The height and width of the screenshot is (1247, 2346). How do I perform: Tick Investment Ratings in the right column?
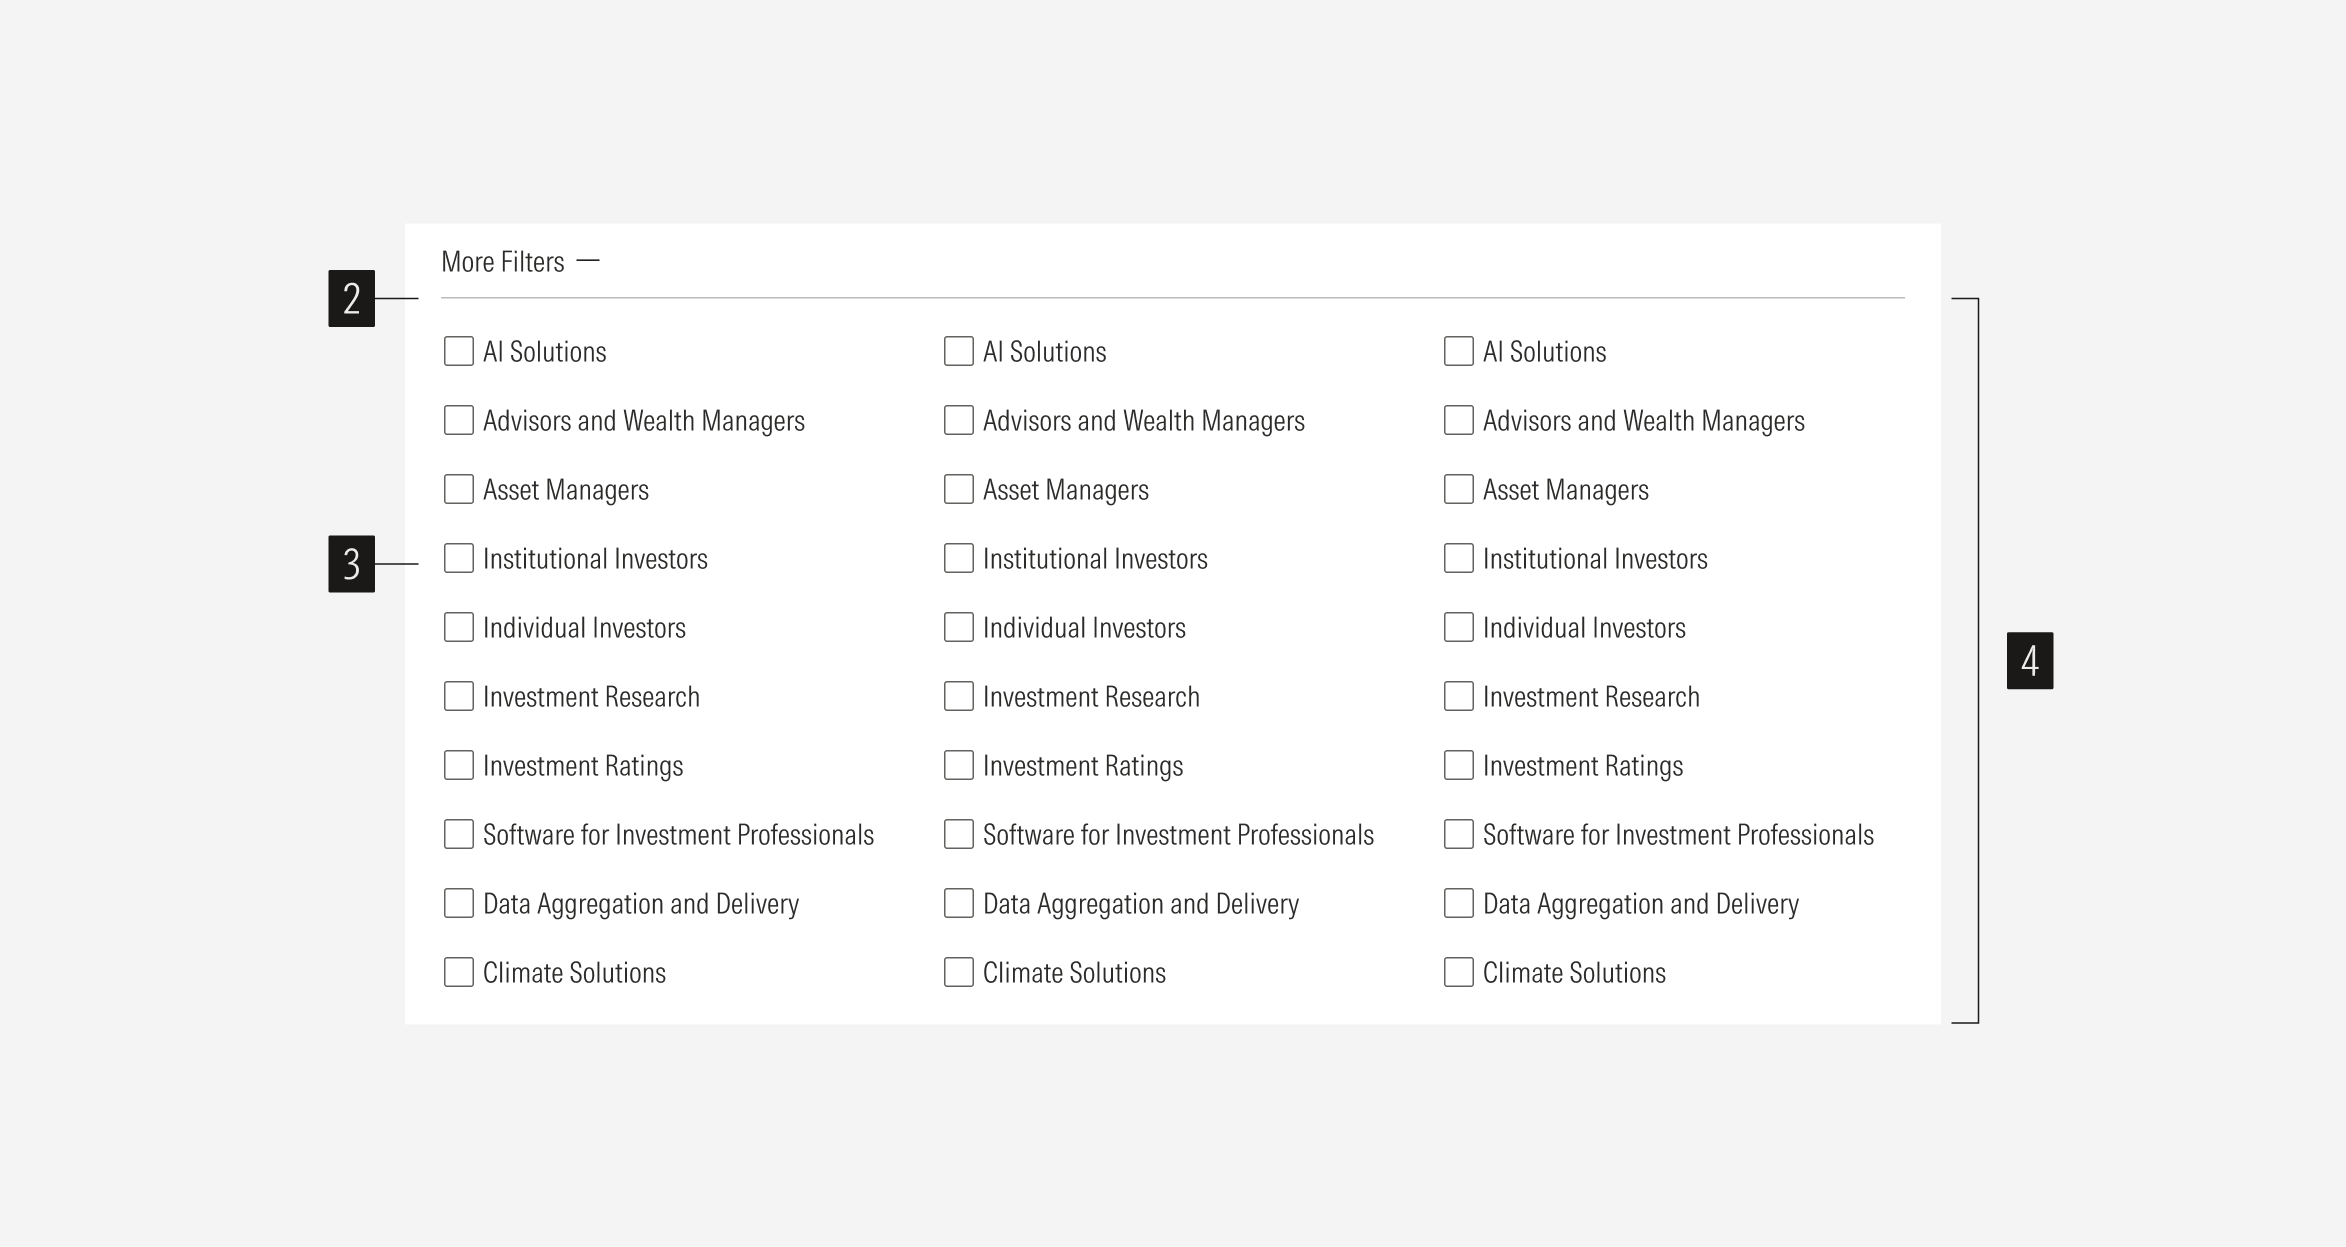point(1459,765)
